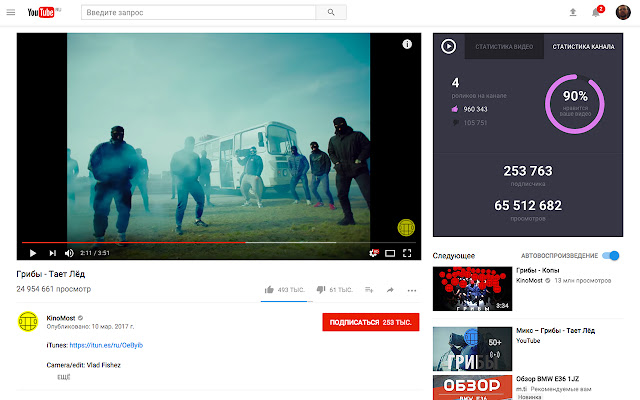Screen dimensions: 640x400
Task: Mute the video volume
Action: point(69,253)
